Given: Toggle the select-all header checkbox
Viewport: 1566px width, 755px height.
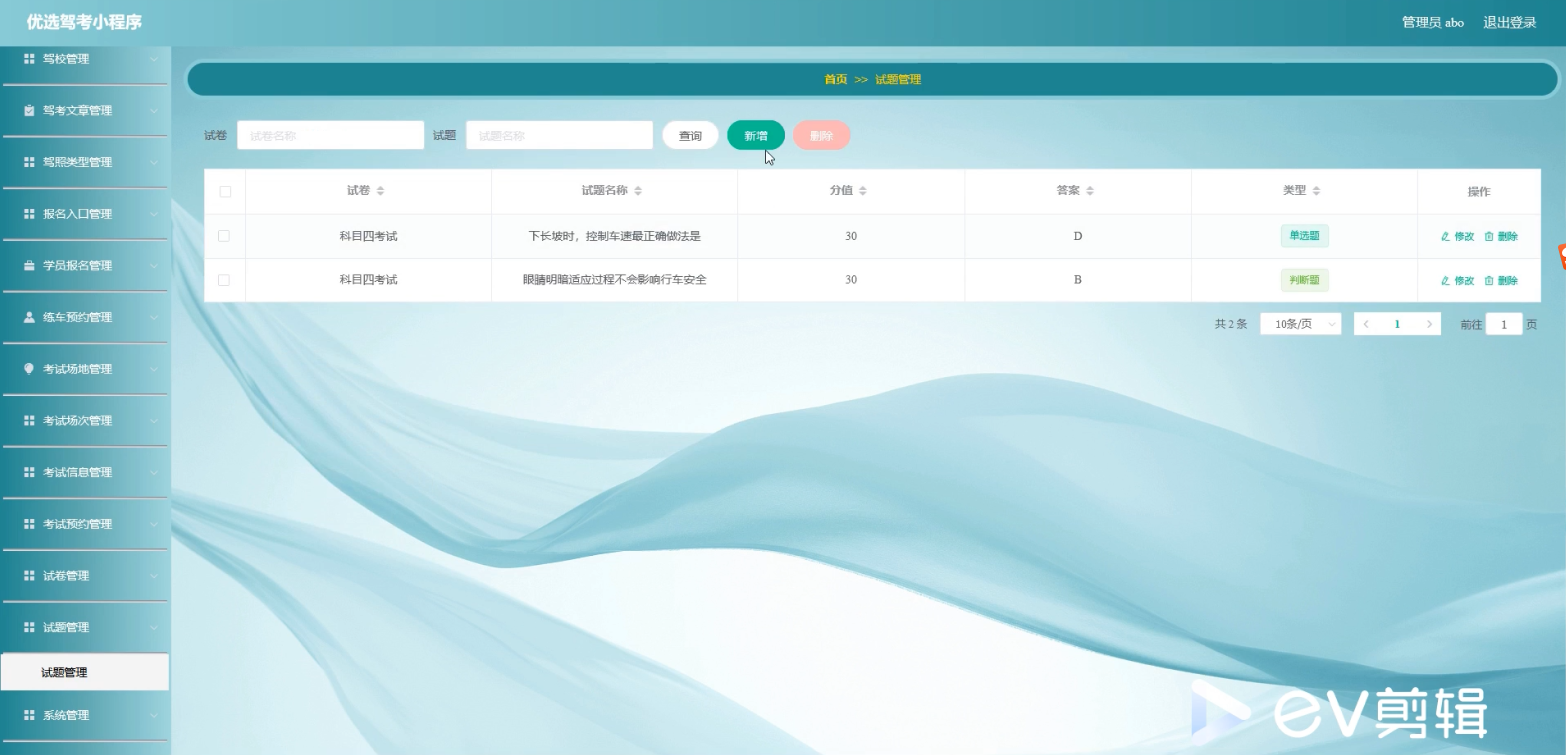Looking at the screenshot, I should (225, 192).
